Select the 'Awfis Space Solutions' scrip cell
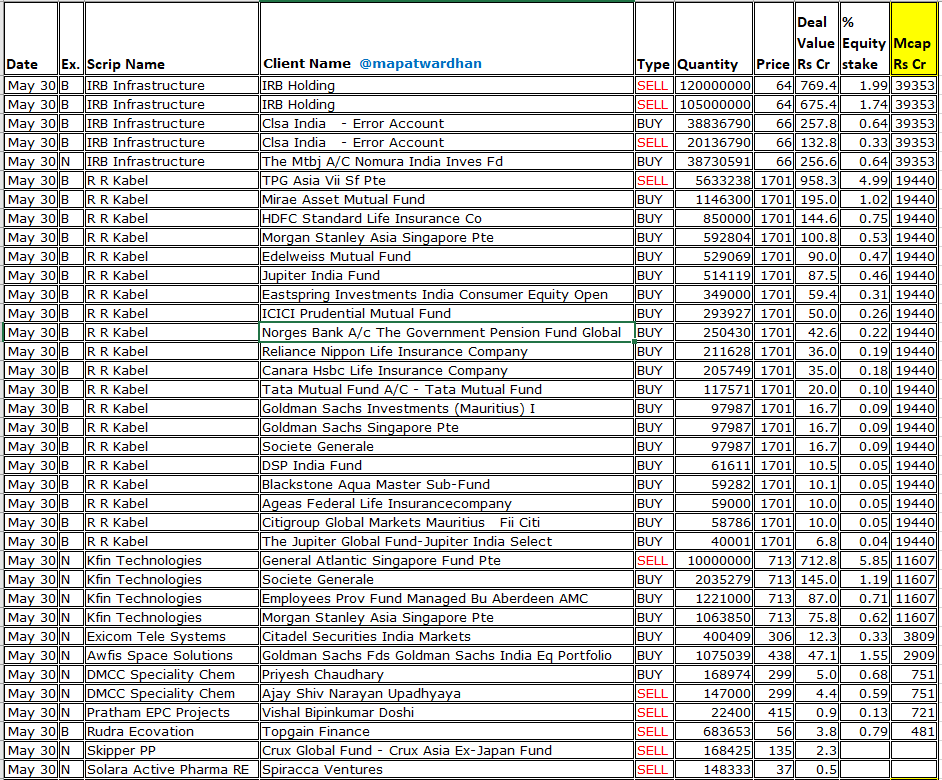The image size is (942, 780). click(172, 656)
